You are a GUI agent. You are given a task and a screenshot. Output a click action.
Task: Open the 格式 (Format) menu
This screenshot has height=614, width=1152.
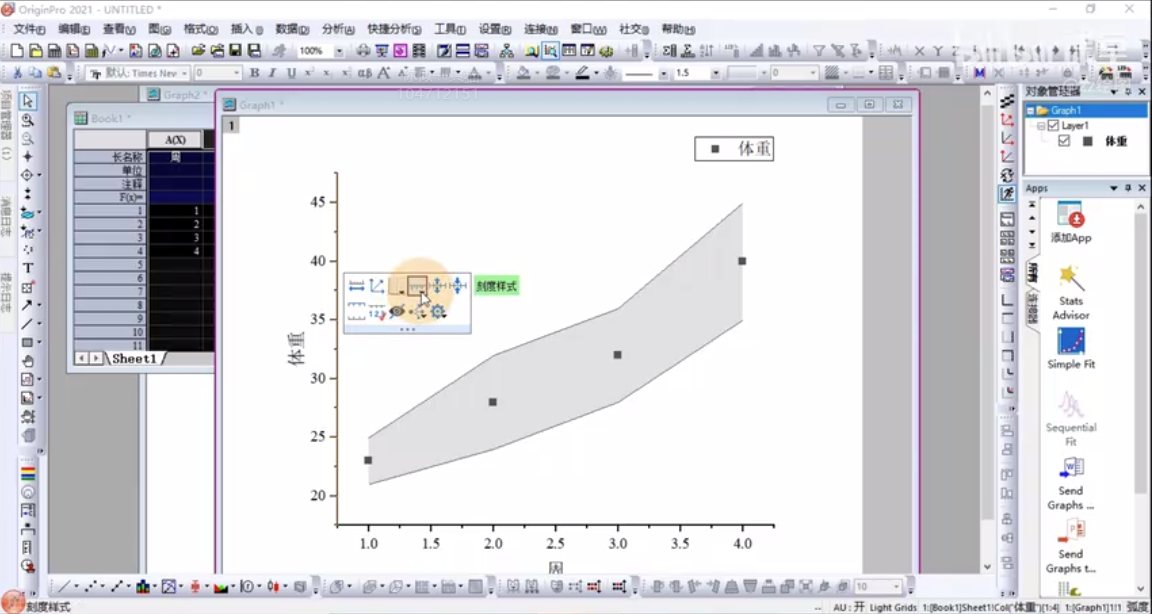[x=201, y=29]
